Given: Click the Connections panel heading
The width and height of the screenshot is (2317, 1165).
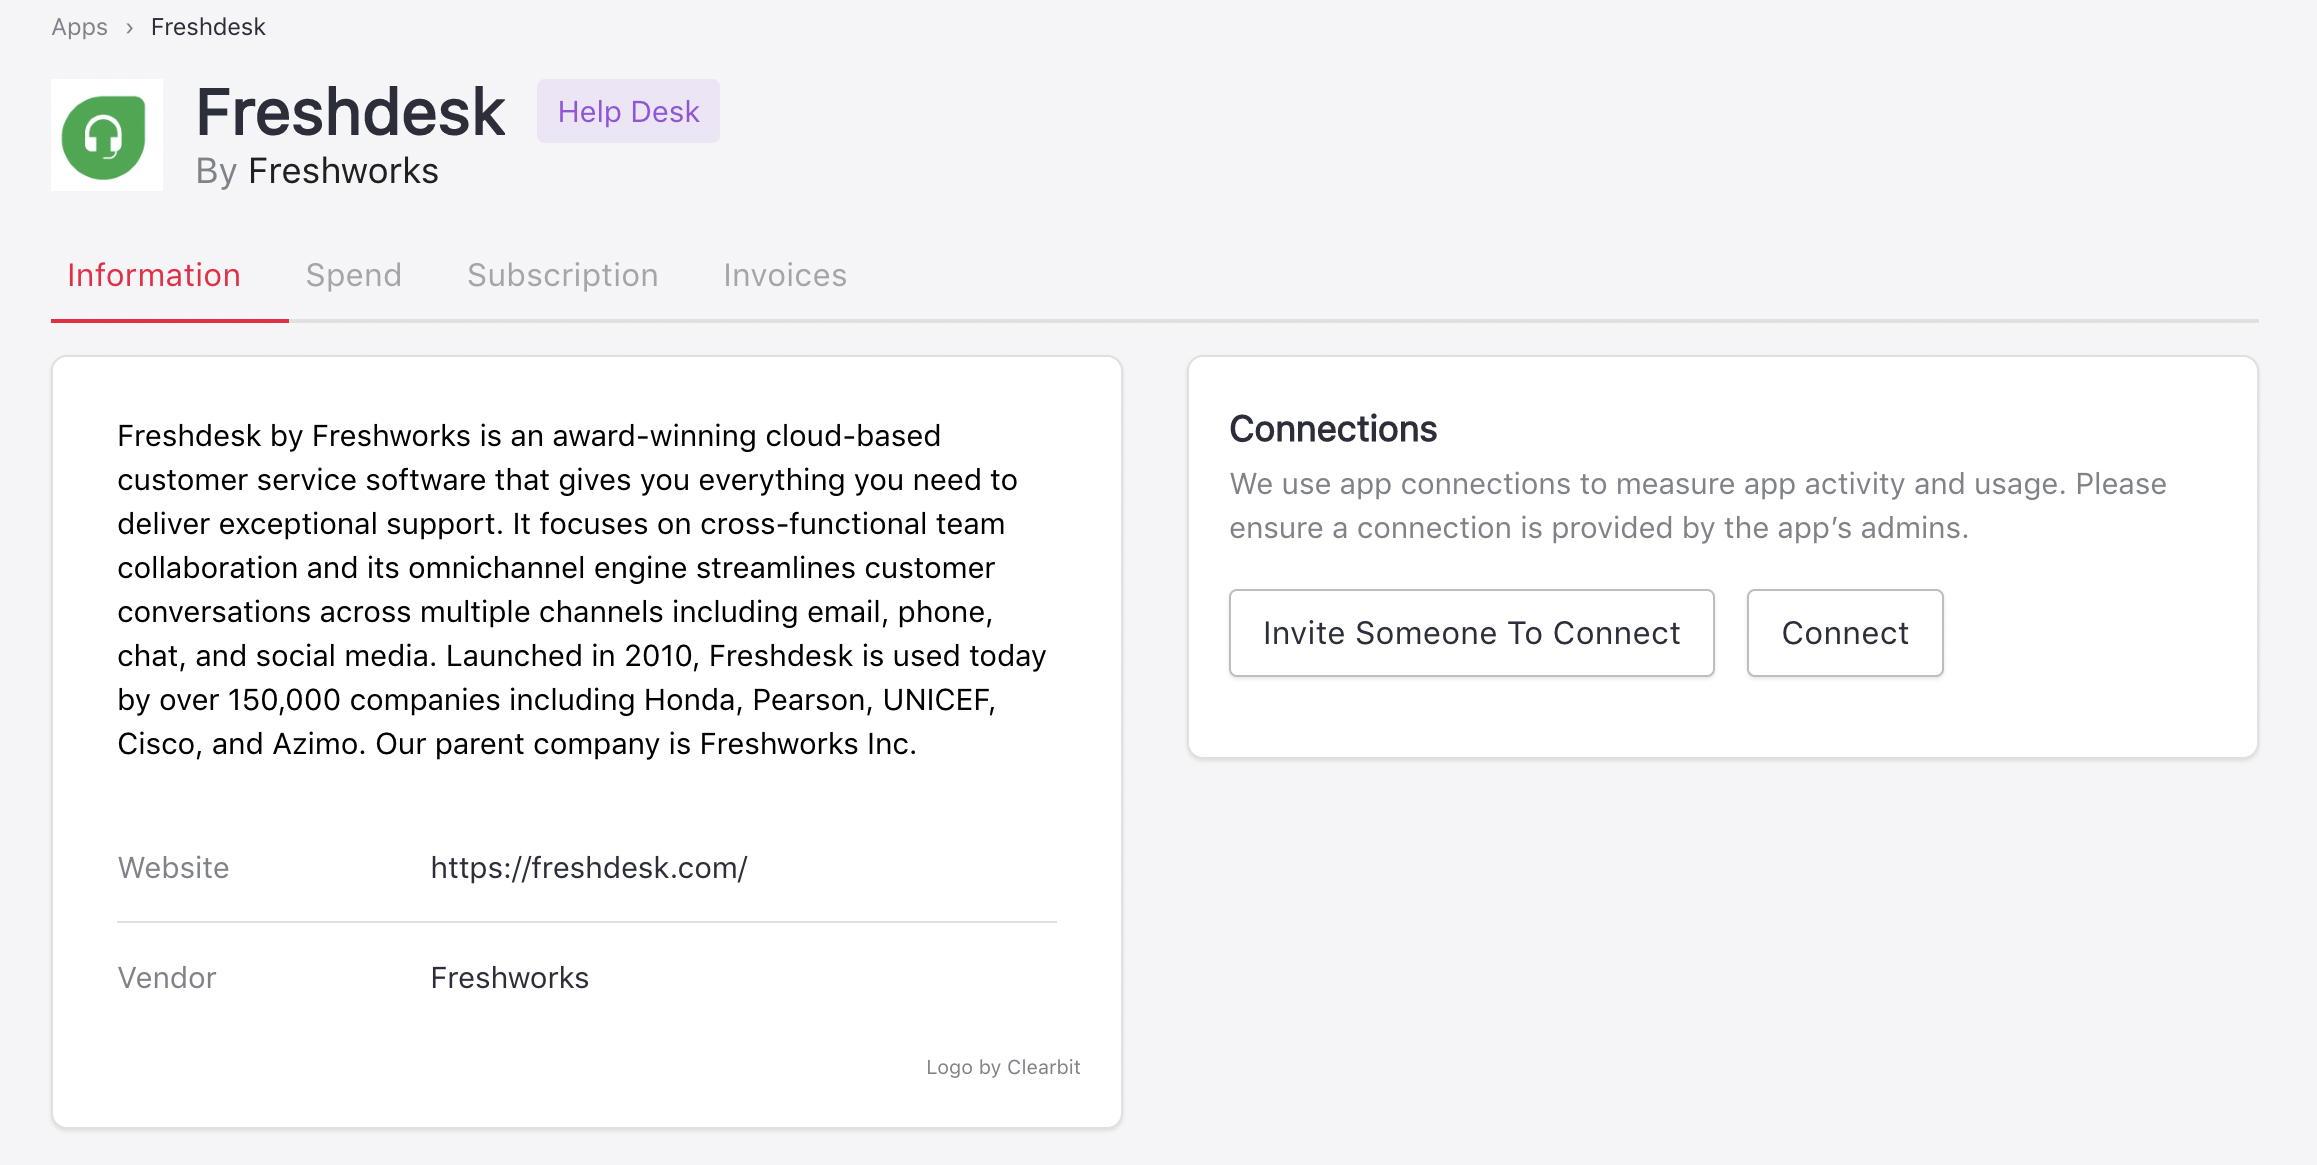Looking at the screenshot, I should click(1333, 429).
